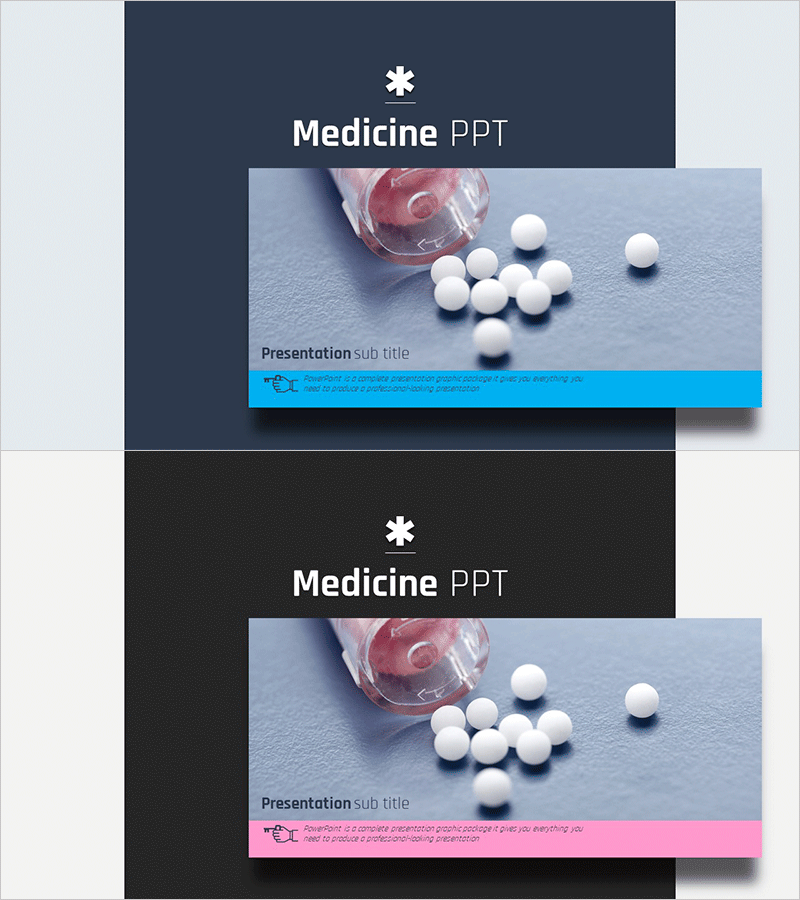Click the PowerPoint description text on pink bar

pyautogui.click(x=443, y=833)
